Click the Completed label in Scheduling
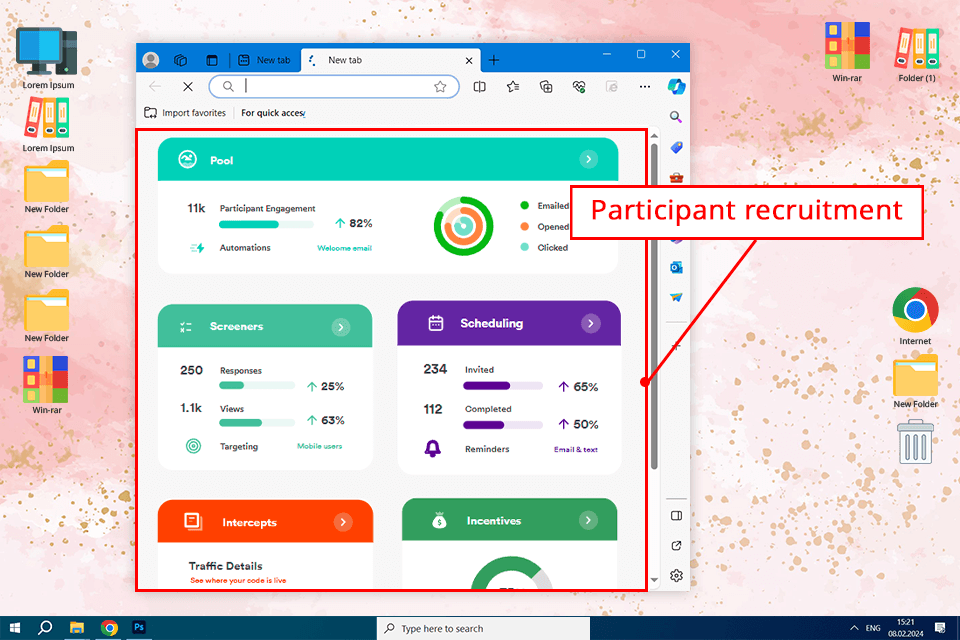Screen dimensions: 960x640 click(488, 409)
